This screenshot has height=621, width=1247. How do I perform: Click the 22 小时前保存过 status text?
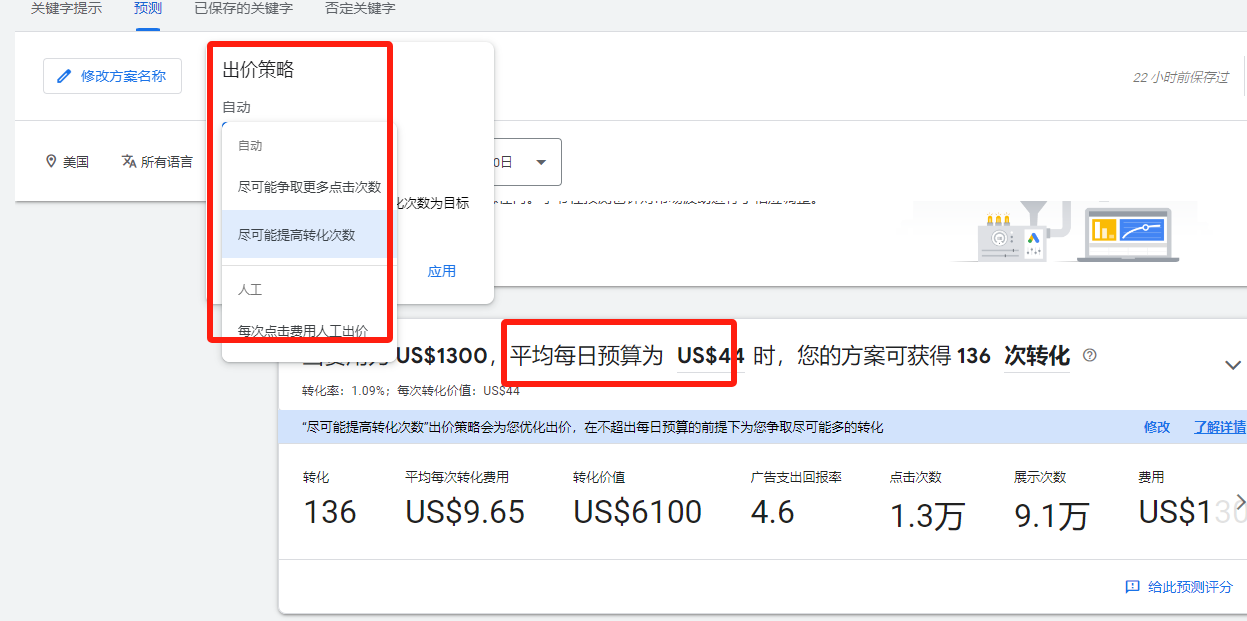tap(1181, 77)
